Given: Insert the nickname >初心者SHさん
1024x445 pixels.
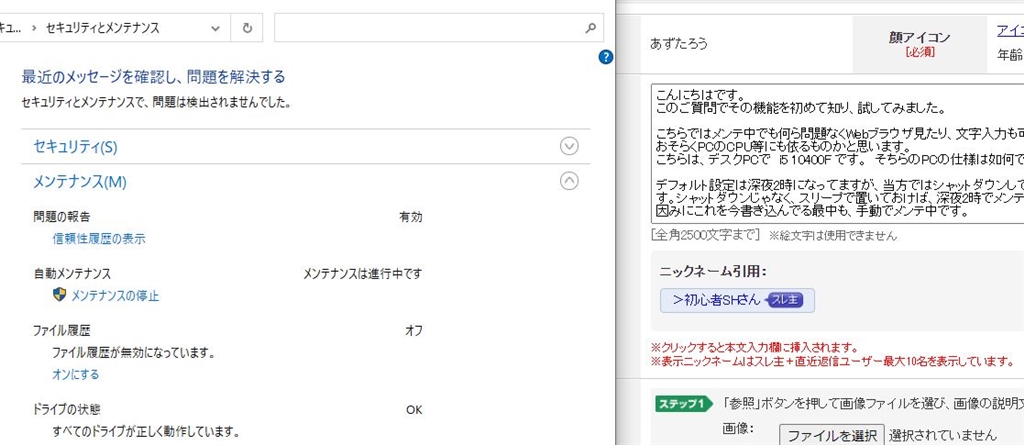Looking at the screenshot, I should pyautogui.click(x=716, y=299).
